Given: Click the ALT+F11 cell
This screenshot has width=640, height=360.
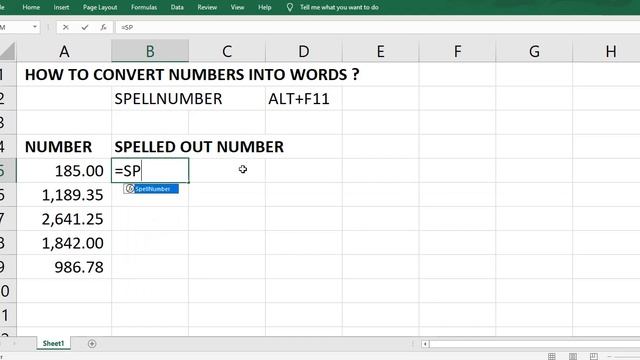Looking at the screenshot, I should pyautogui.click(x=304, y=98).
